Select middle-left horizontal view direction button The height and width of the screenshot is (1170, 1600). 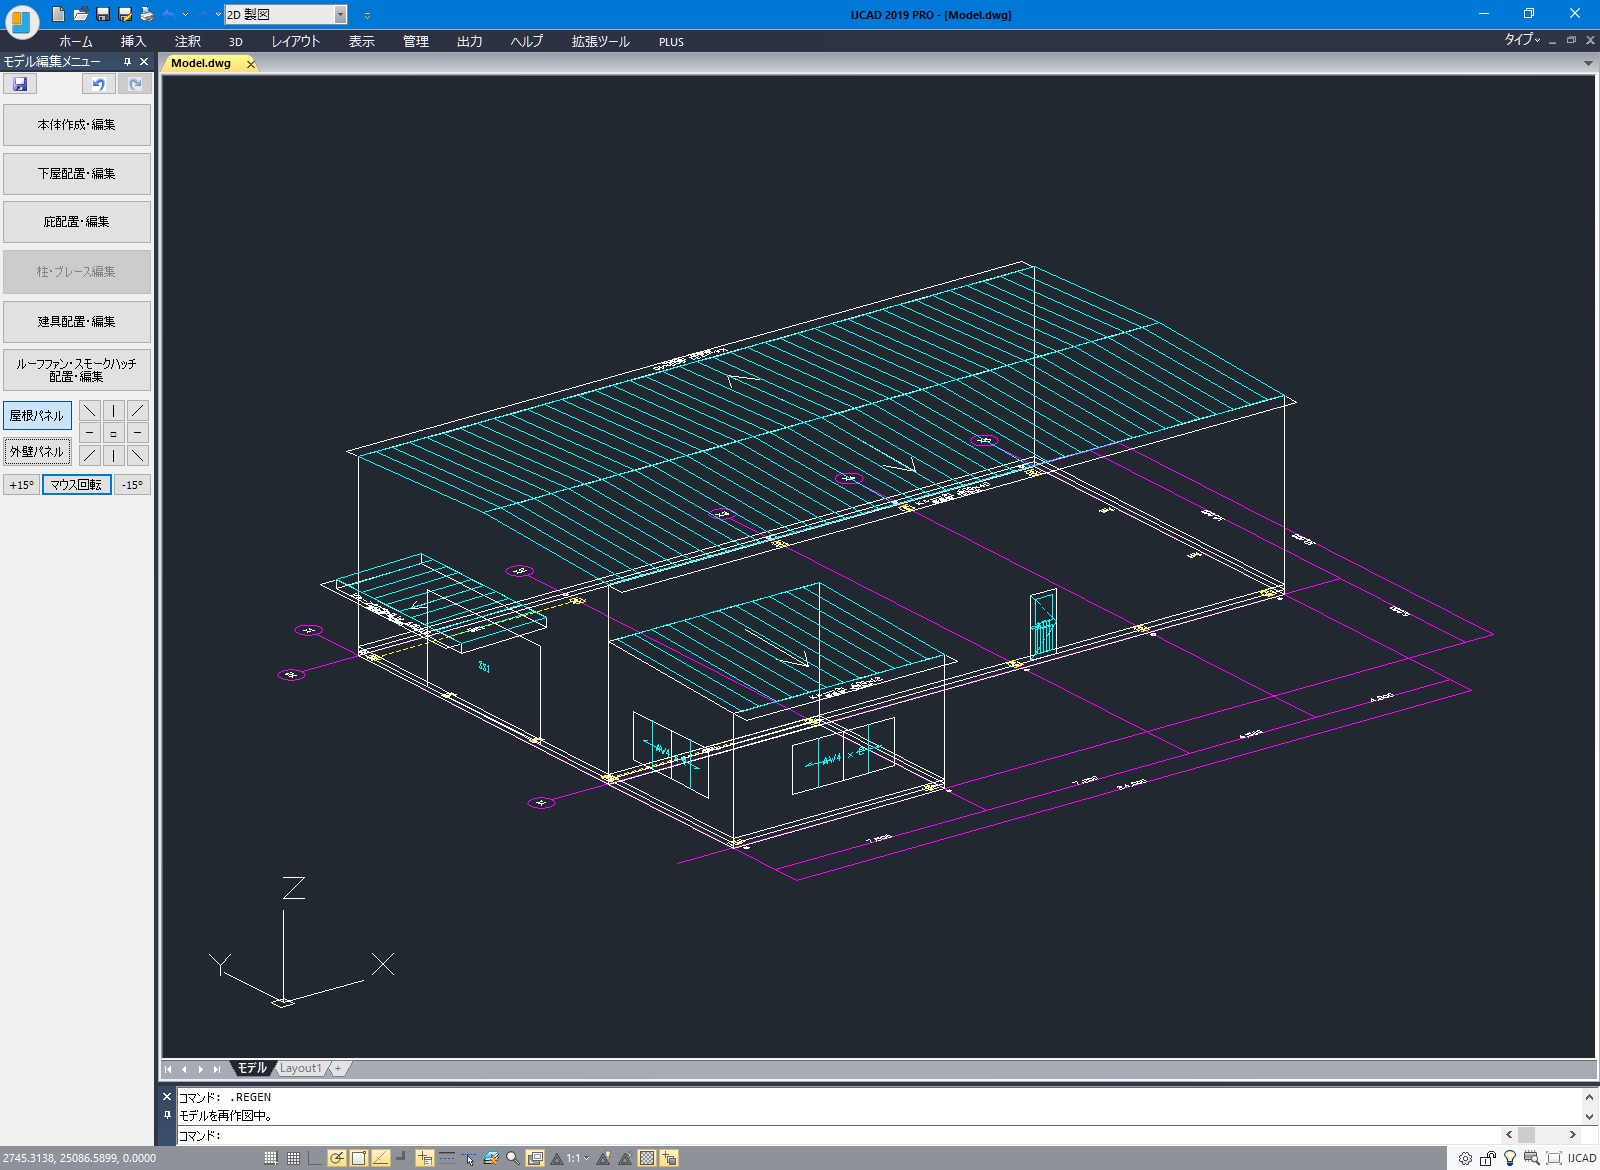click(90, 433)
